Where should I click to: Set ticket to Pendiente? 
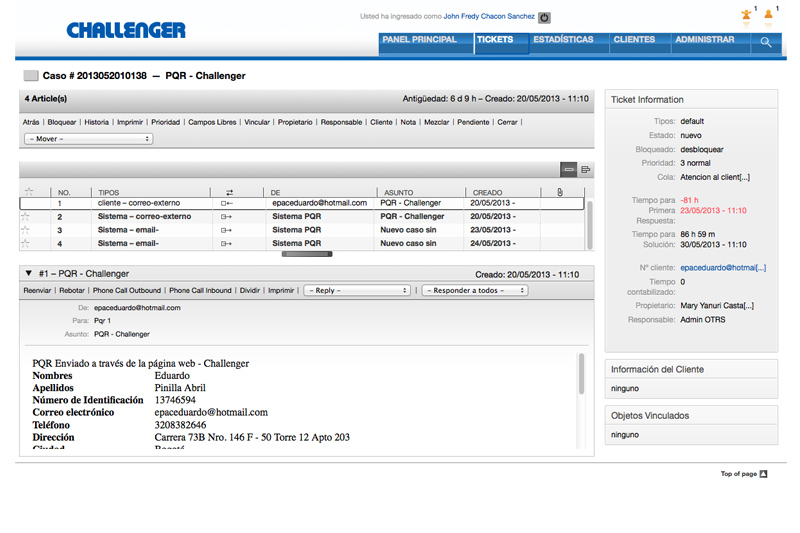coord(473,122)
